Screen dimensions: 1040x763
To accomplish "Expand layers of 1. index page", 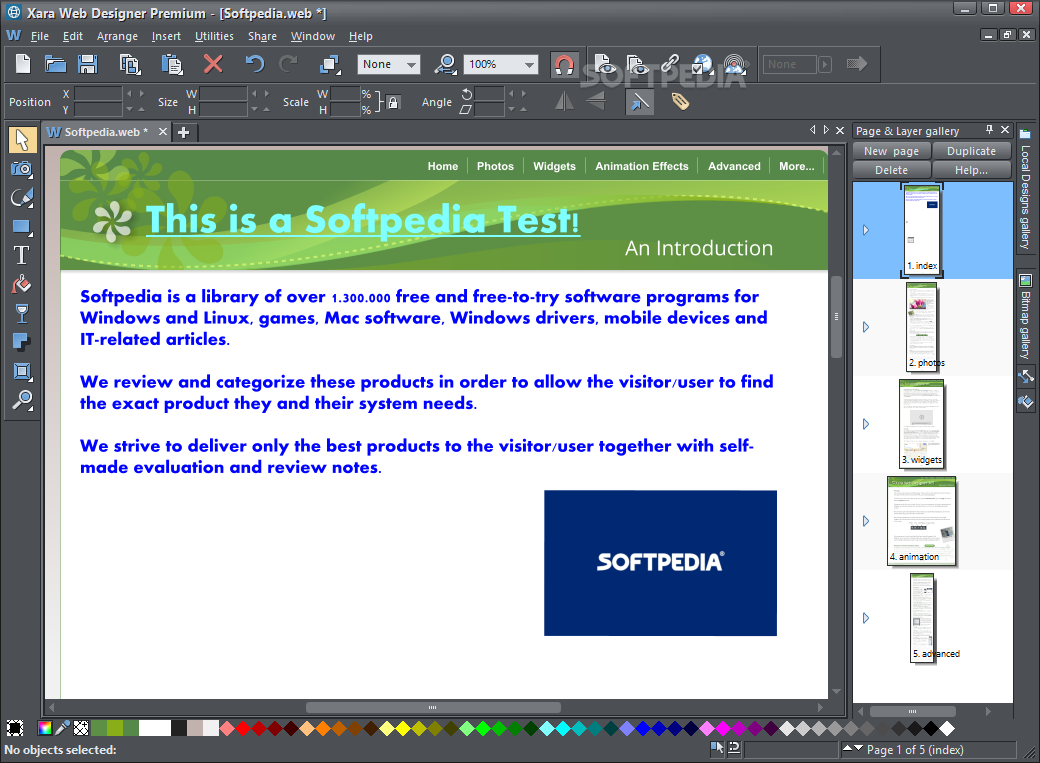I will [x=866, y=230].
